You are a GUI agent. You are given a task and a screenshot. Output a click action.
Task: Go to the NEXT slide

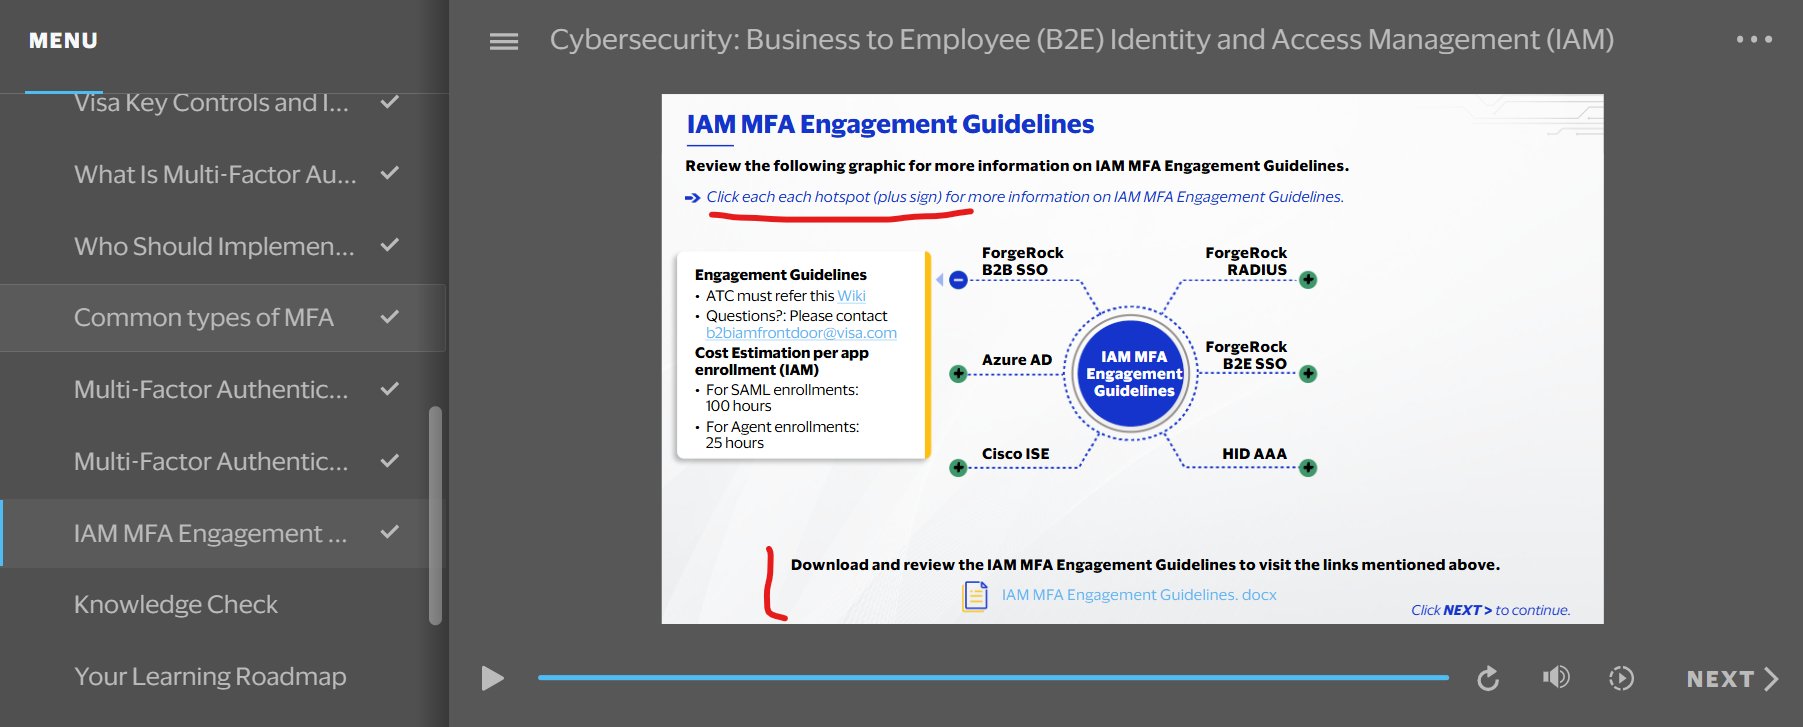1732,679
